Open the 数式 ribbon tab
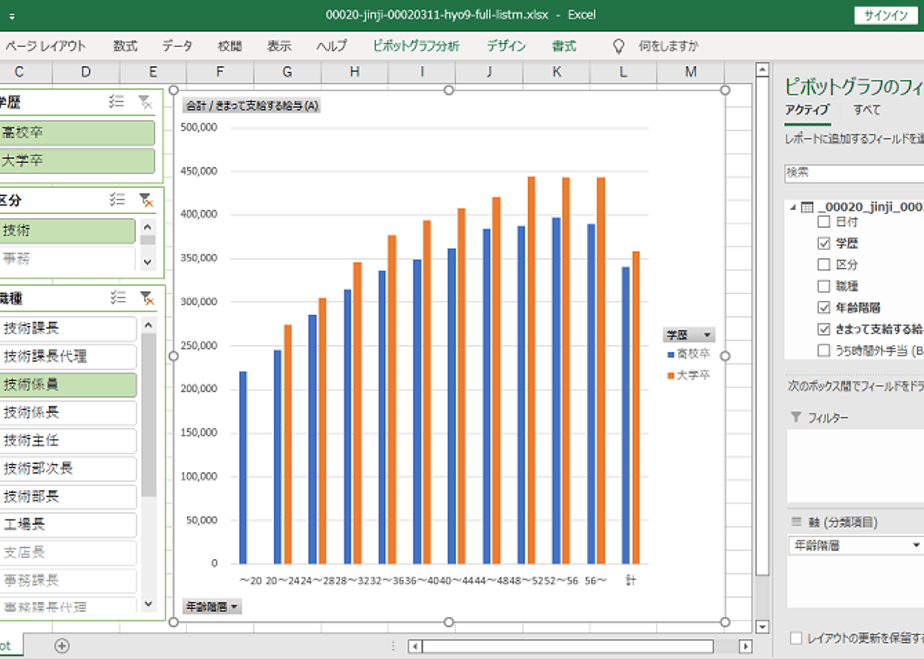Viewport: 924px width, 660px height. (125, 46)
